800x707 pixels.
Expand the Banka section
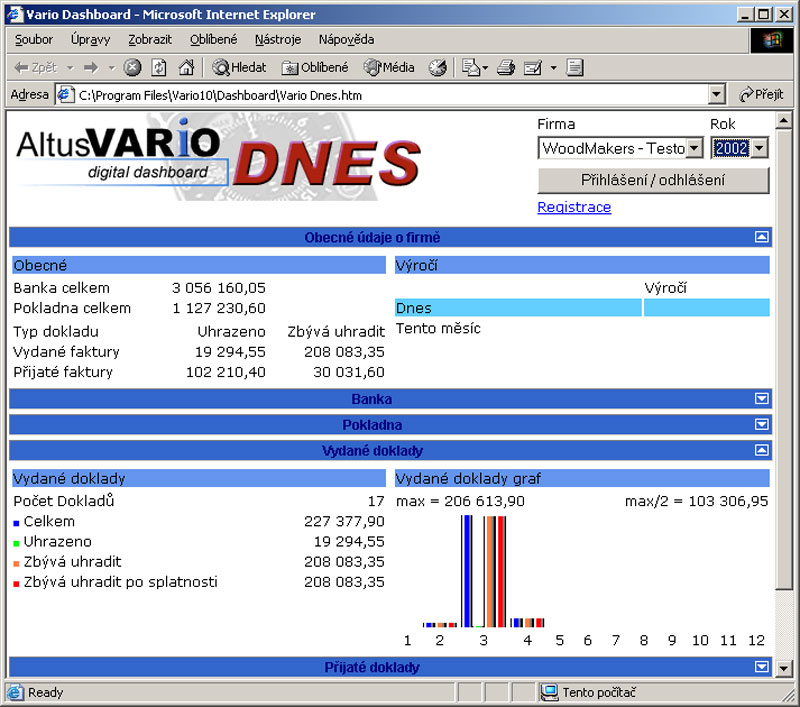click(x=761, y=399)
